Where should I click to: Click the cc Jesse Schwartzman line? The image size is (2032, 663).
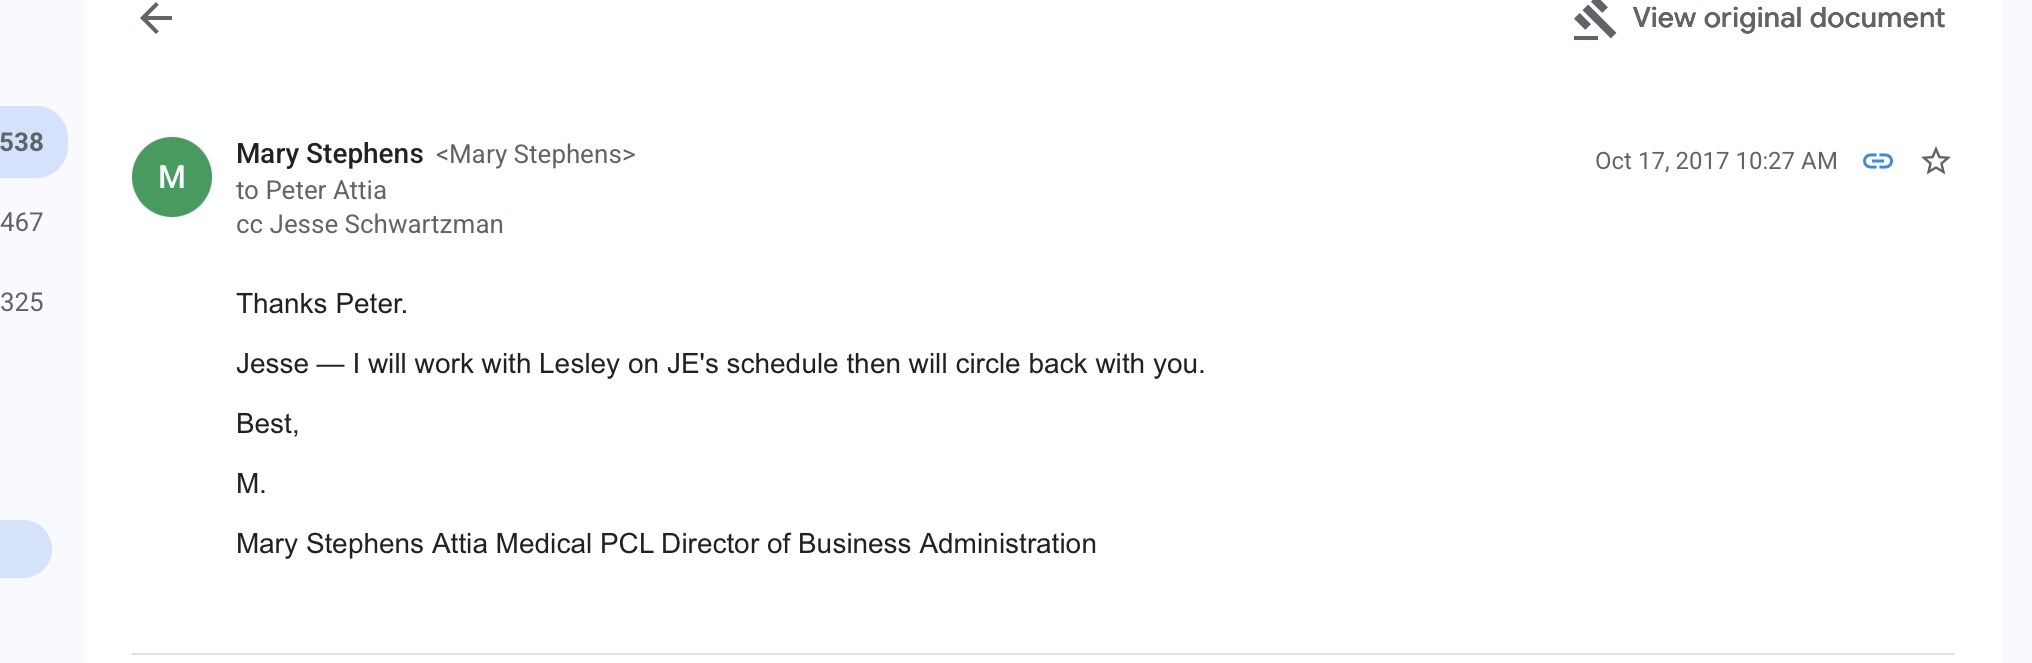click(369, 224)
